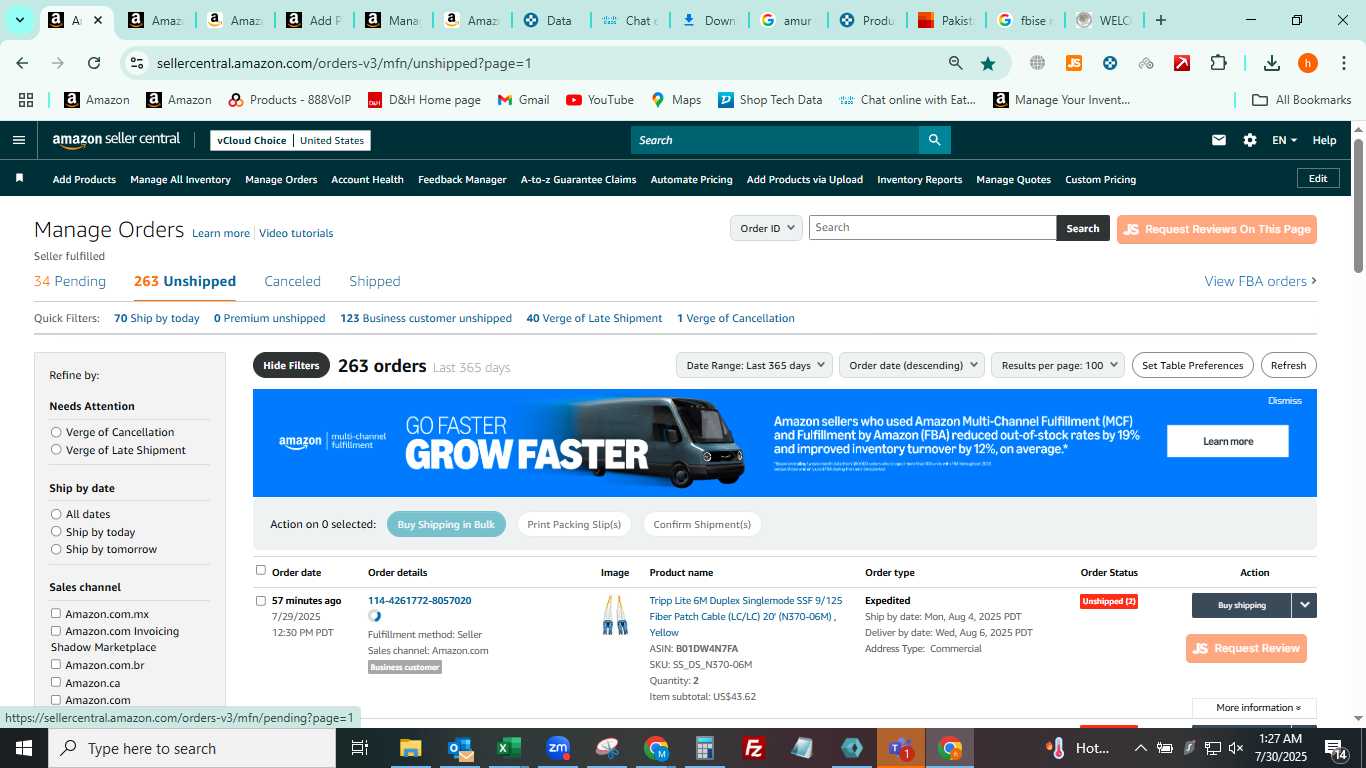1366x768 pixels.
Task: Open FileZilla from the taskbar
Action: (754, 748)
